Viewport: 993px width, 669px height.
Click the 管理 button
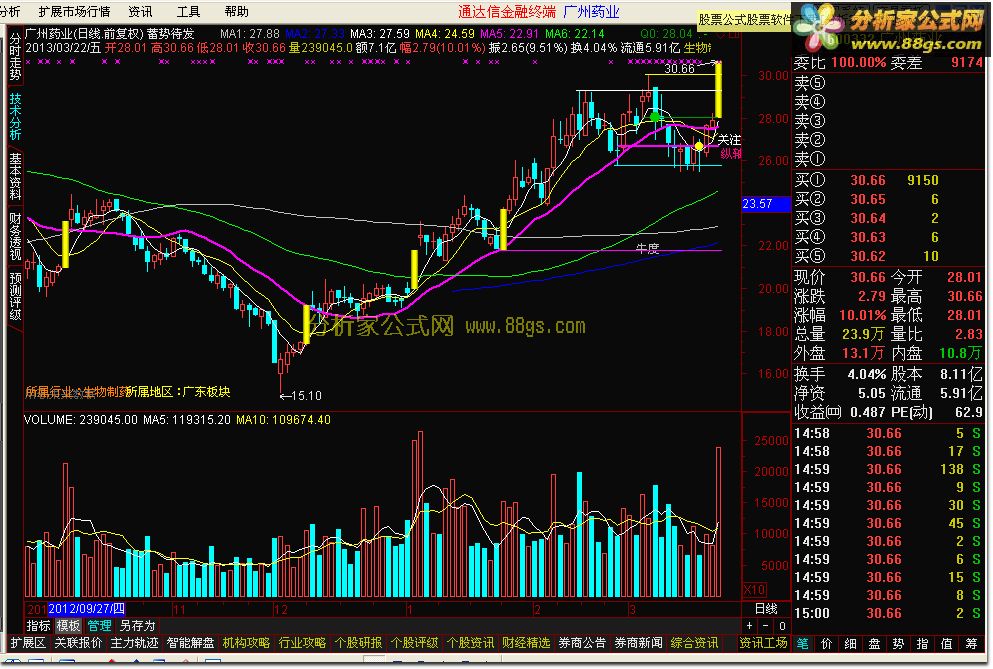click(99, 625)
